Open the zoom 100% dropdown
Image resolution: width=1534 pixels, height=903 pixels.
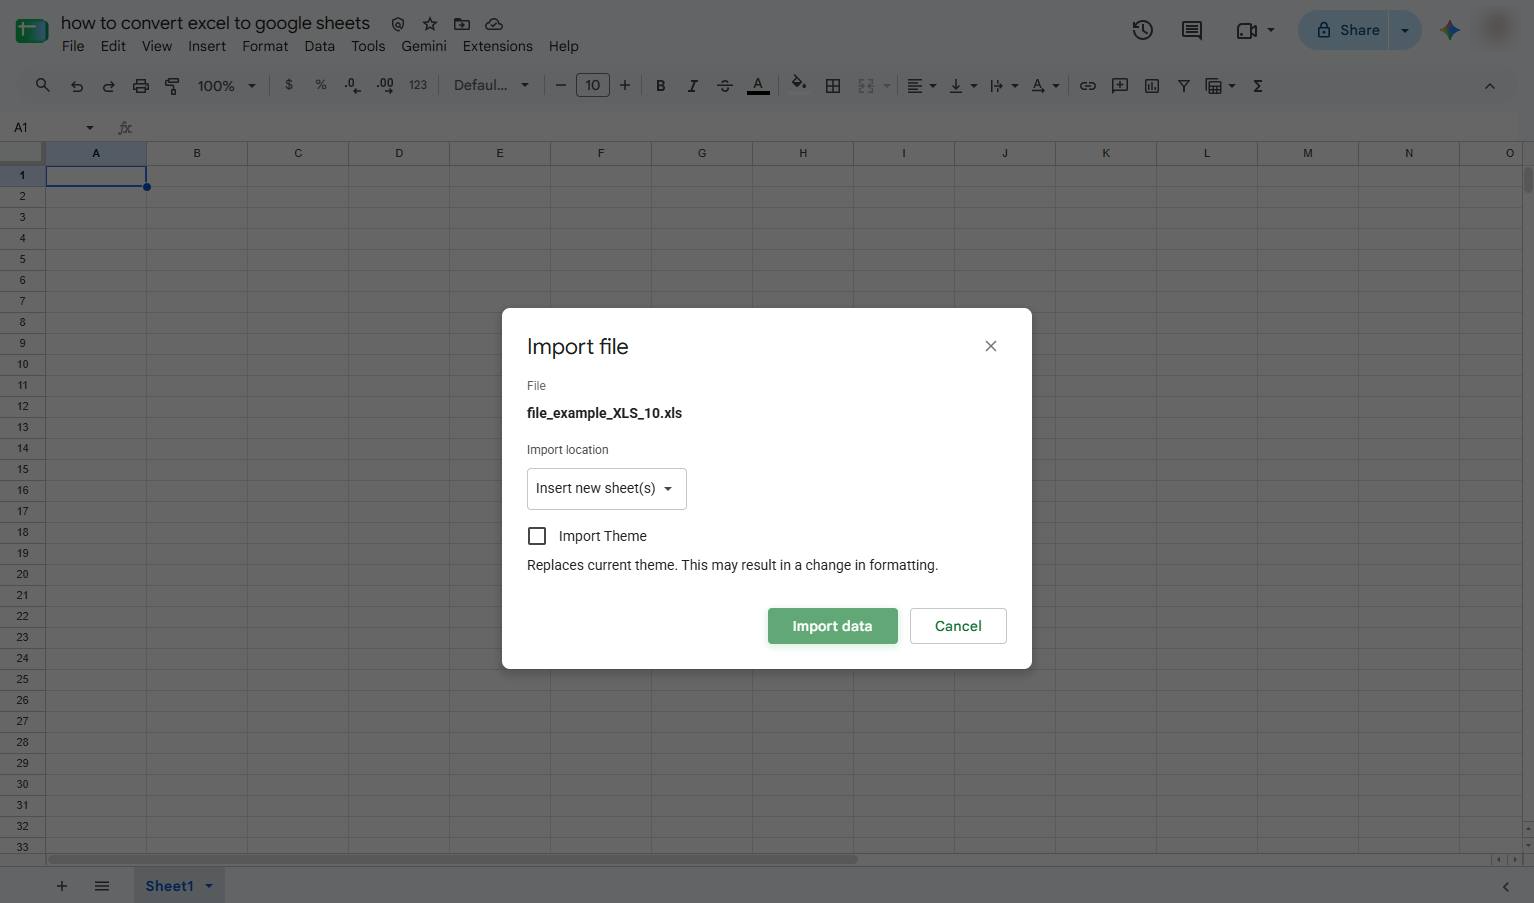point(226,86)
